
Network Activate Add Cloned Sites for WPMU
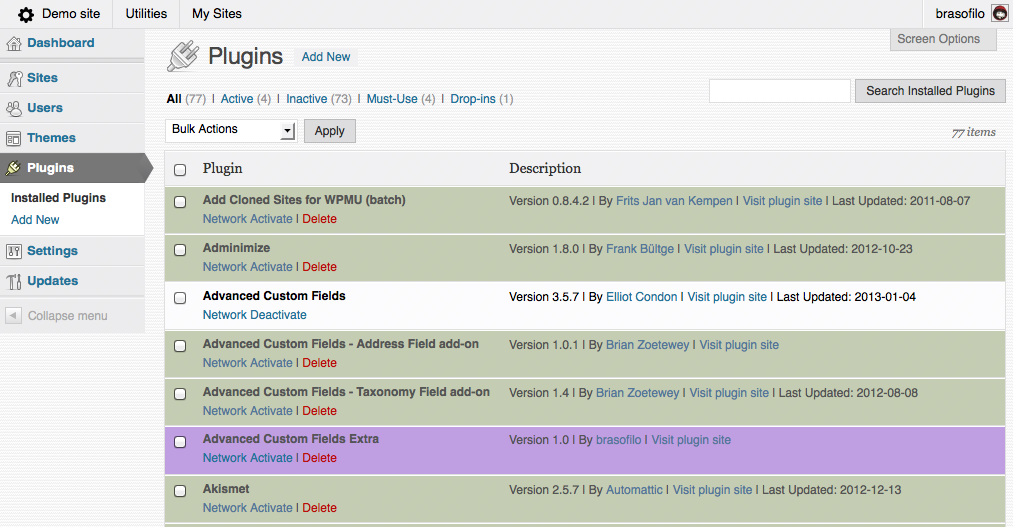click(x=247, y=219)
